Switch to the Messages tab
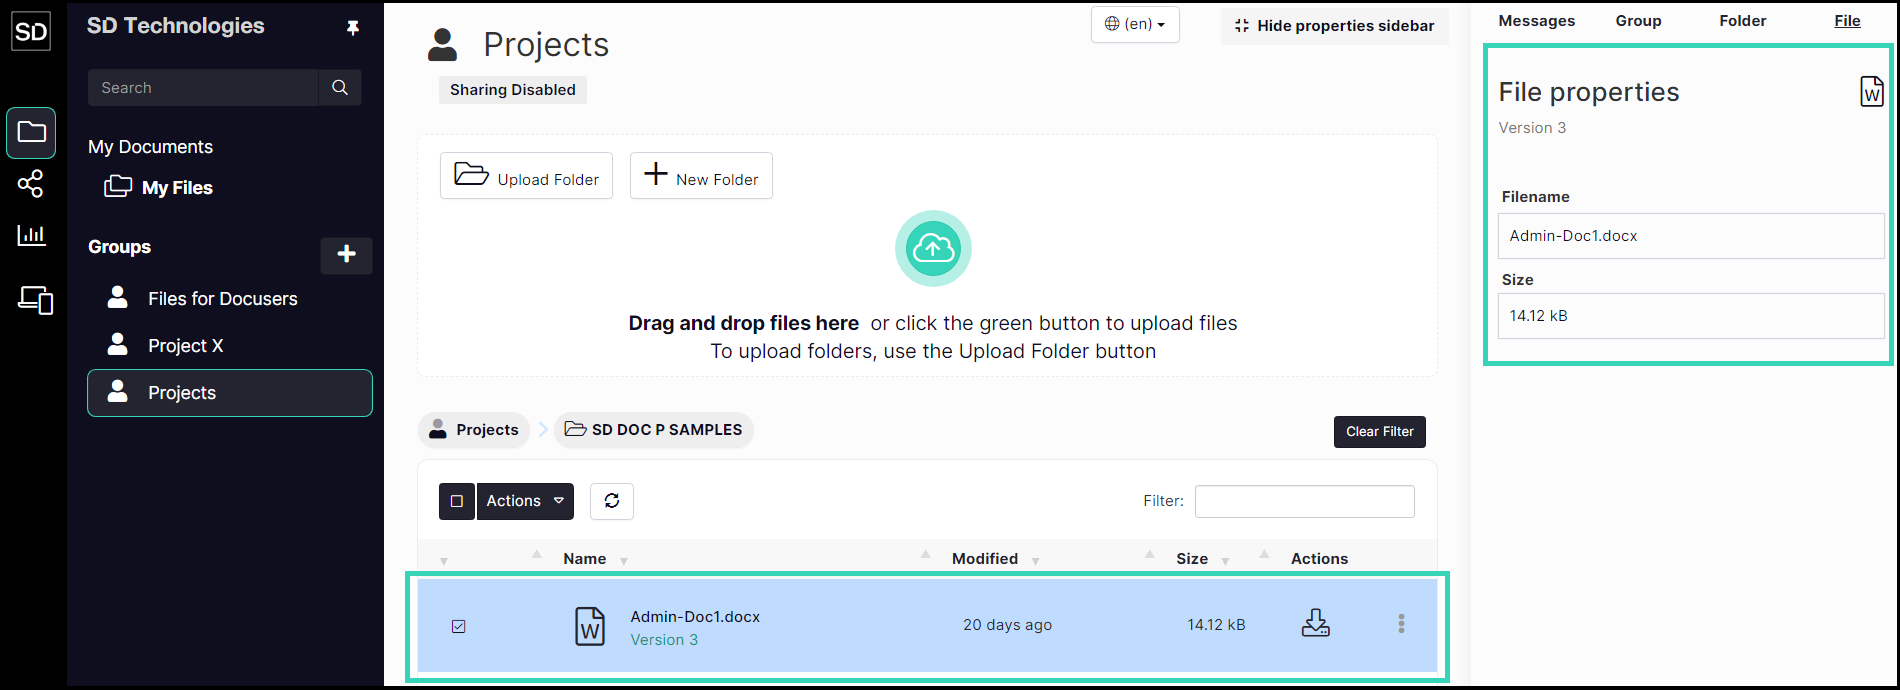The width and height of the screenshot is (1900, 690). [1537, 21]
